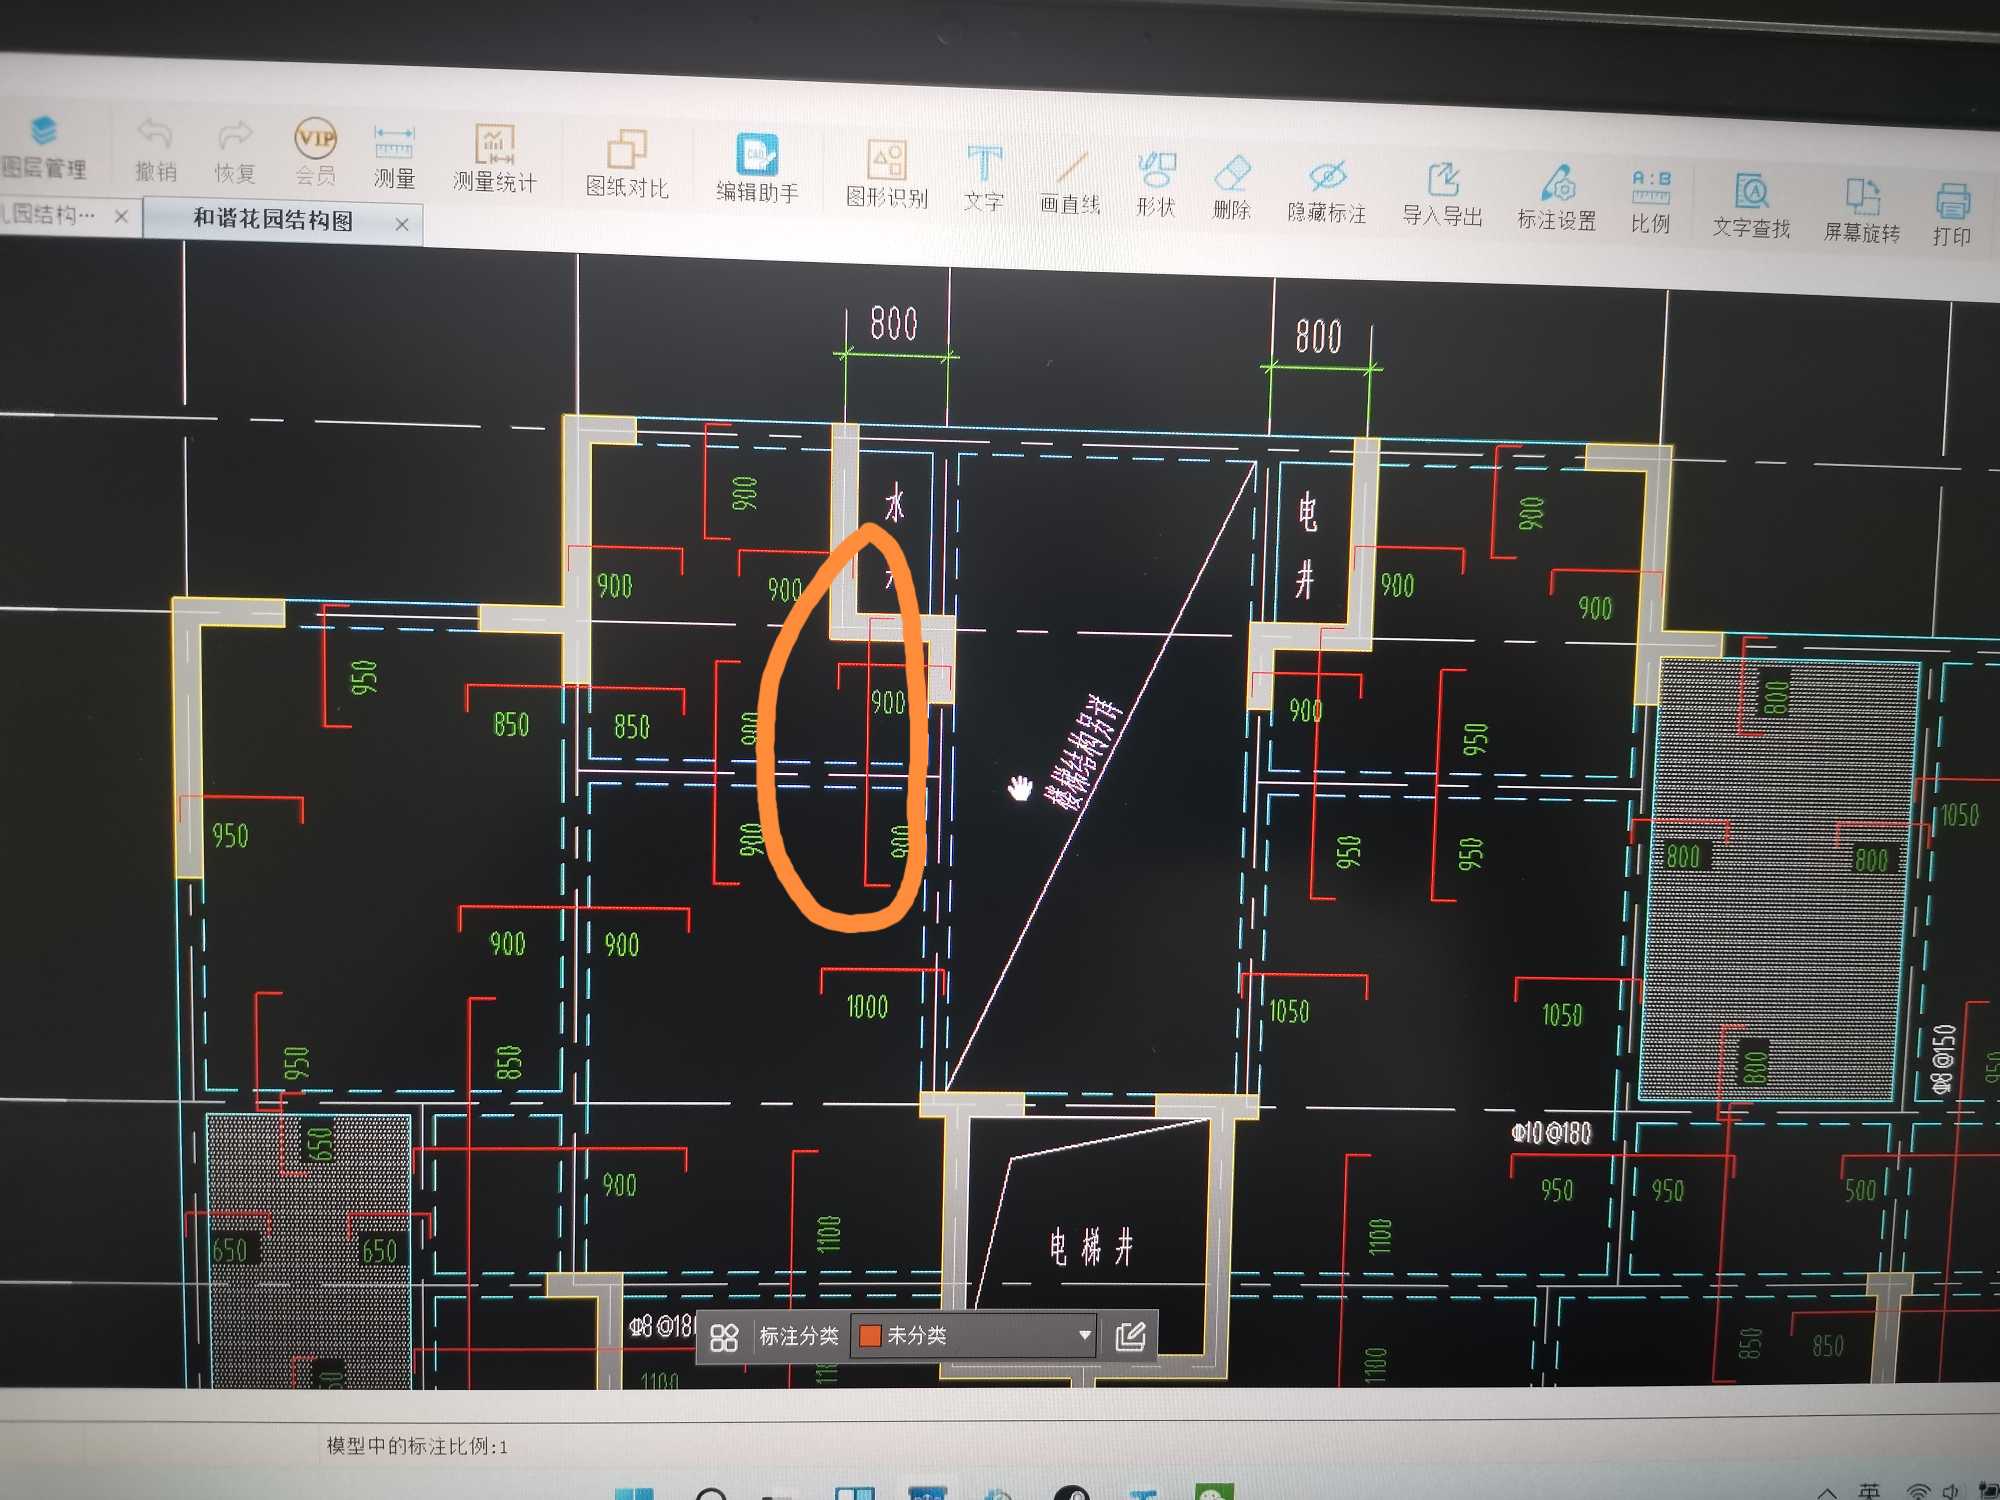
Task: Open the 图层管理 layer manager tool
Action: pos(42,147)
